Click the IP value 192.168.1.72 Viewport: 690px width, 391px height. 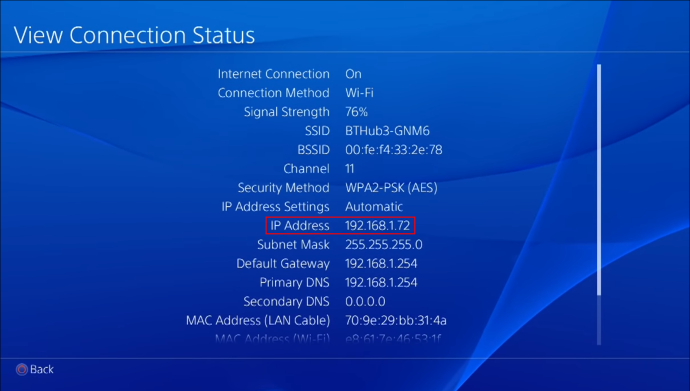pos(378,226)
